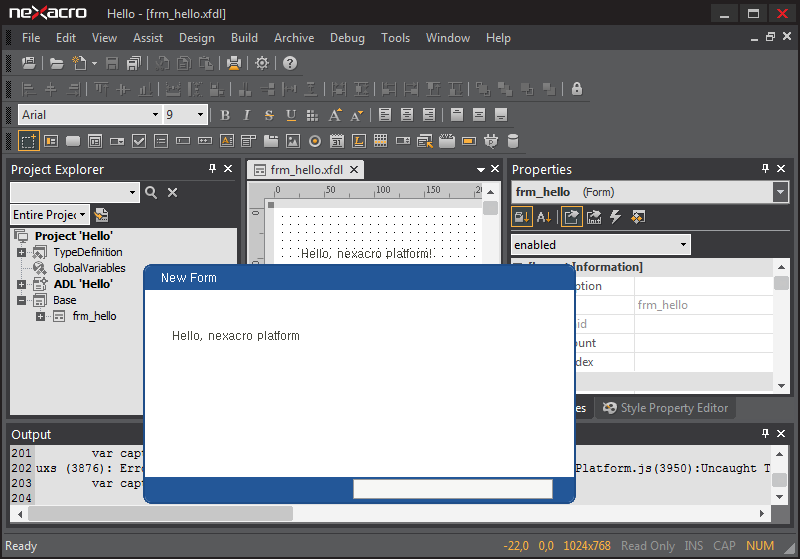Toggle categorized sorting in Properties
Viewport: 800px width, 559px height.
pyautogui.click(x=521, y=217)
